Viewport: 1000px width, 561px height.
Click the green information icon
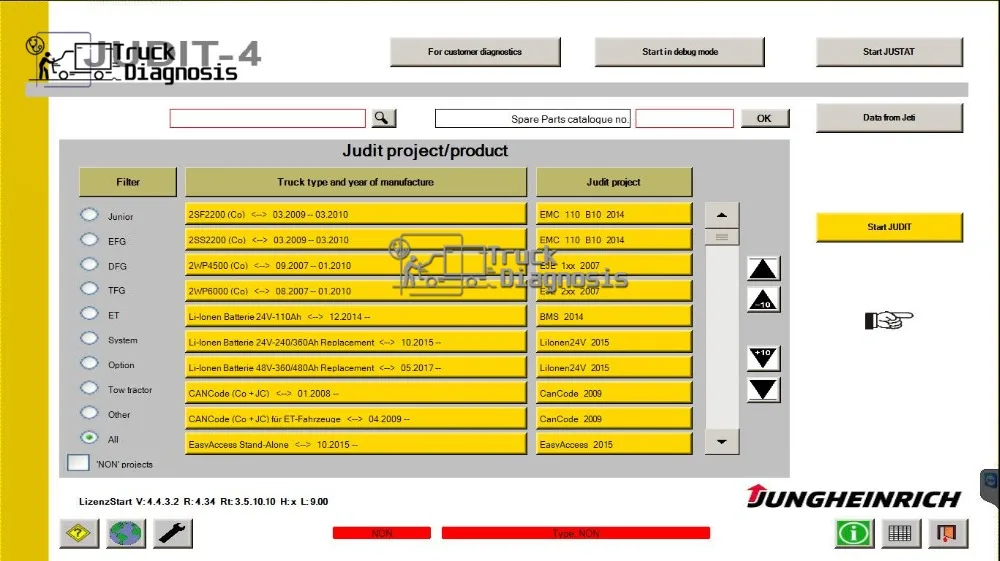coord(853,533)
